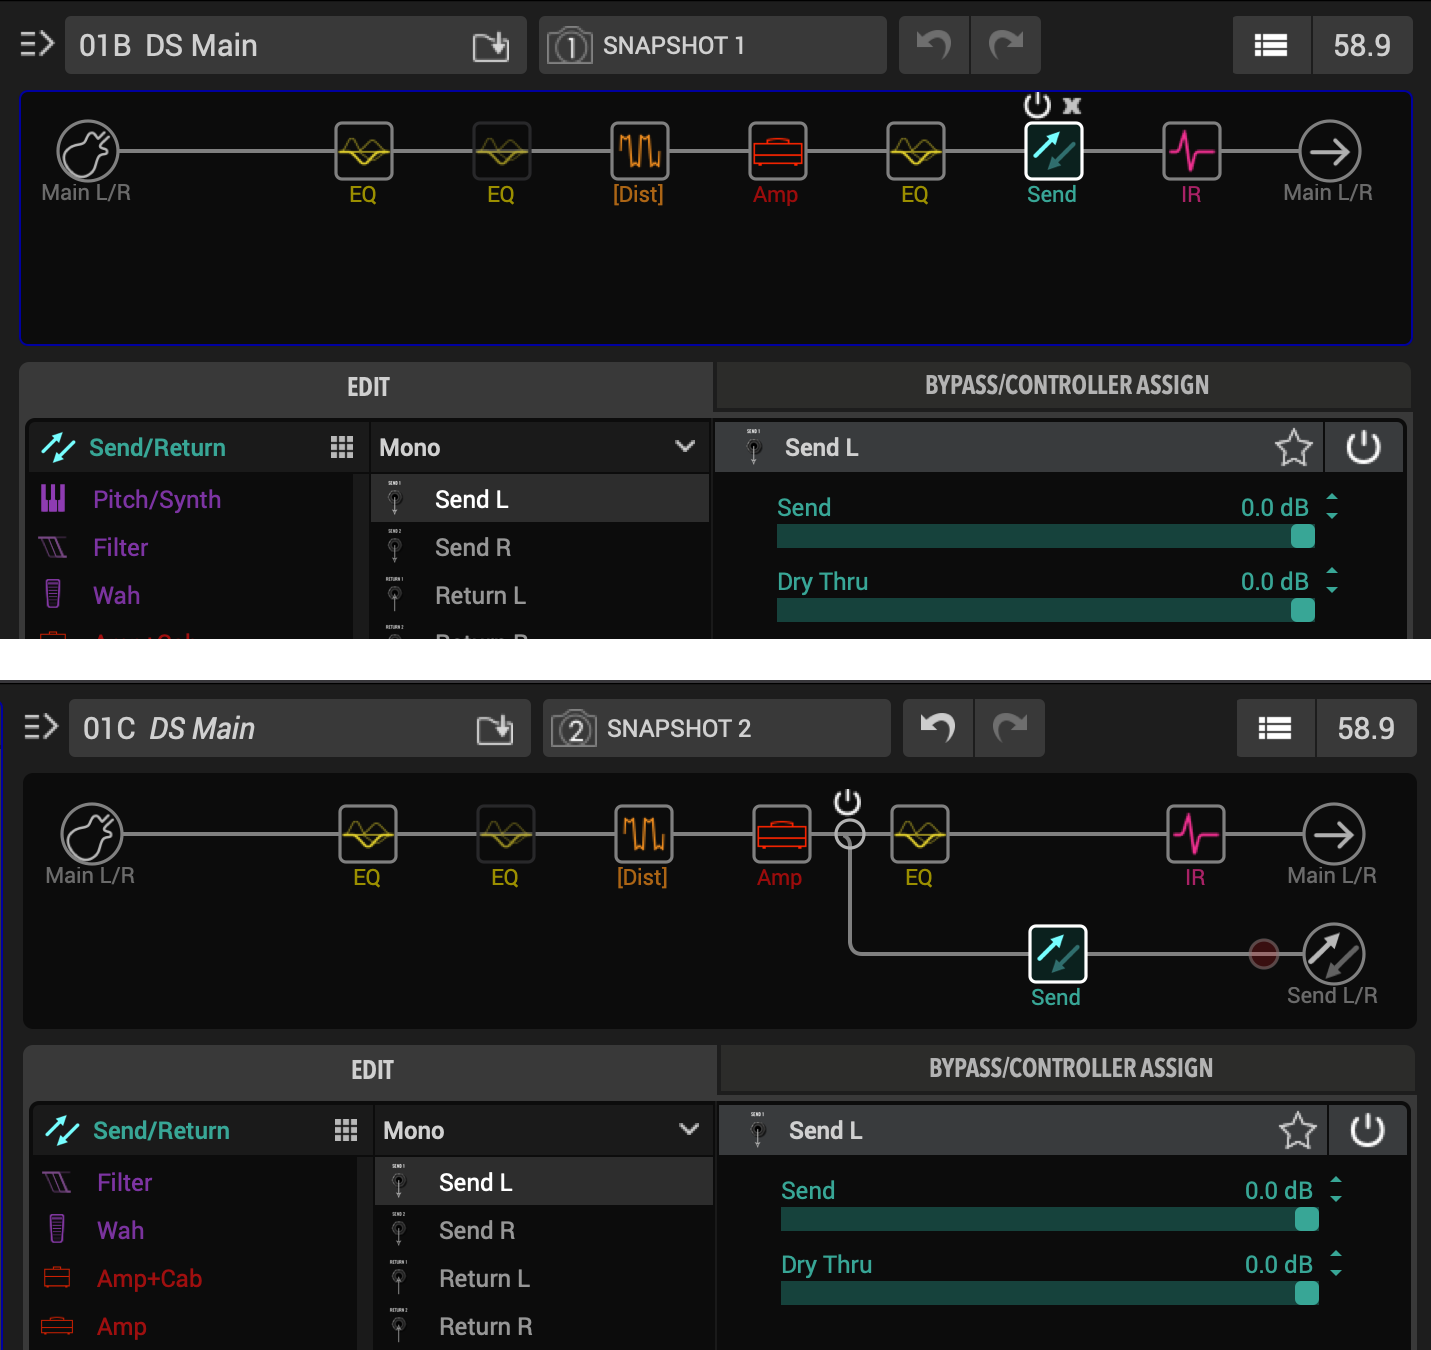The width and height of the screenshot is (1431, 1350).
Task: Select the Send block in top signal chain
Action: [1053, 151]
